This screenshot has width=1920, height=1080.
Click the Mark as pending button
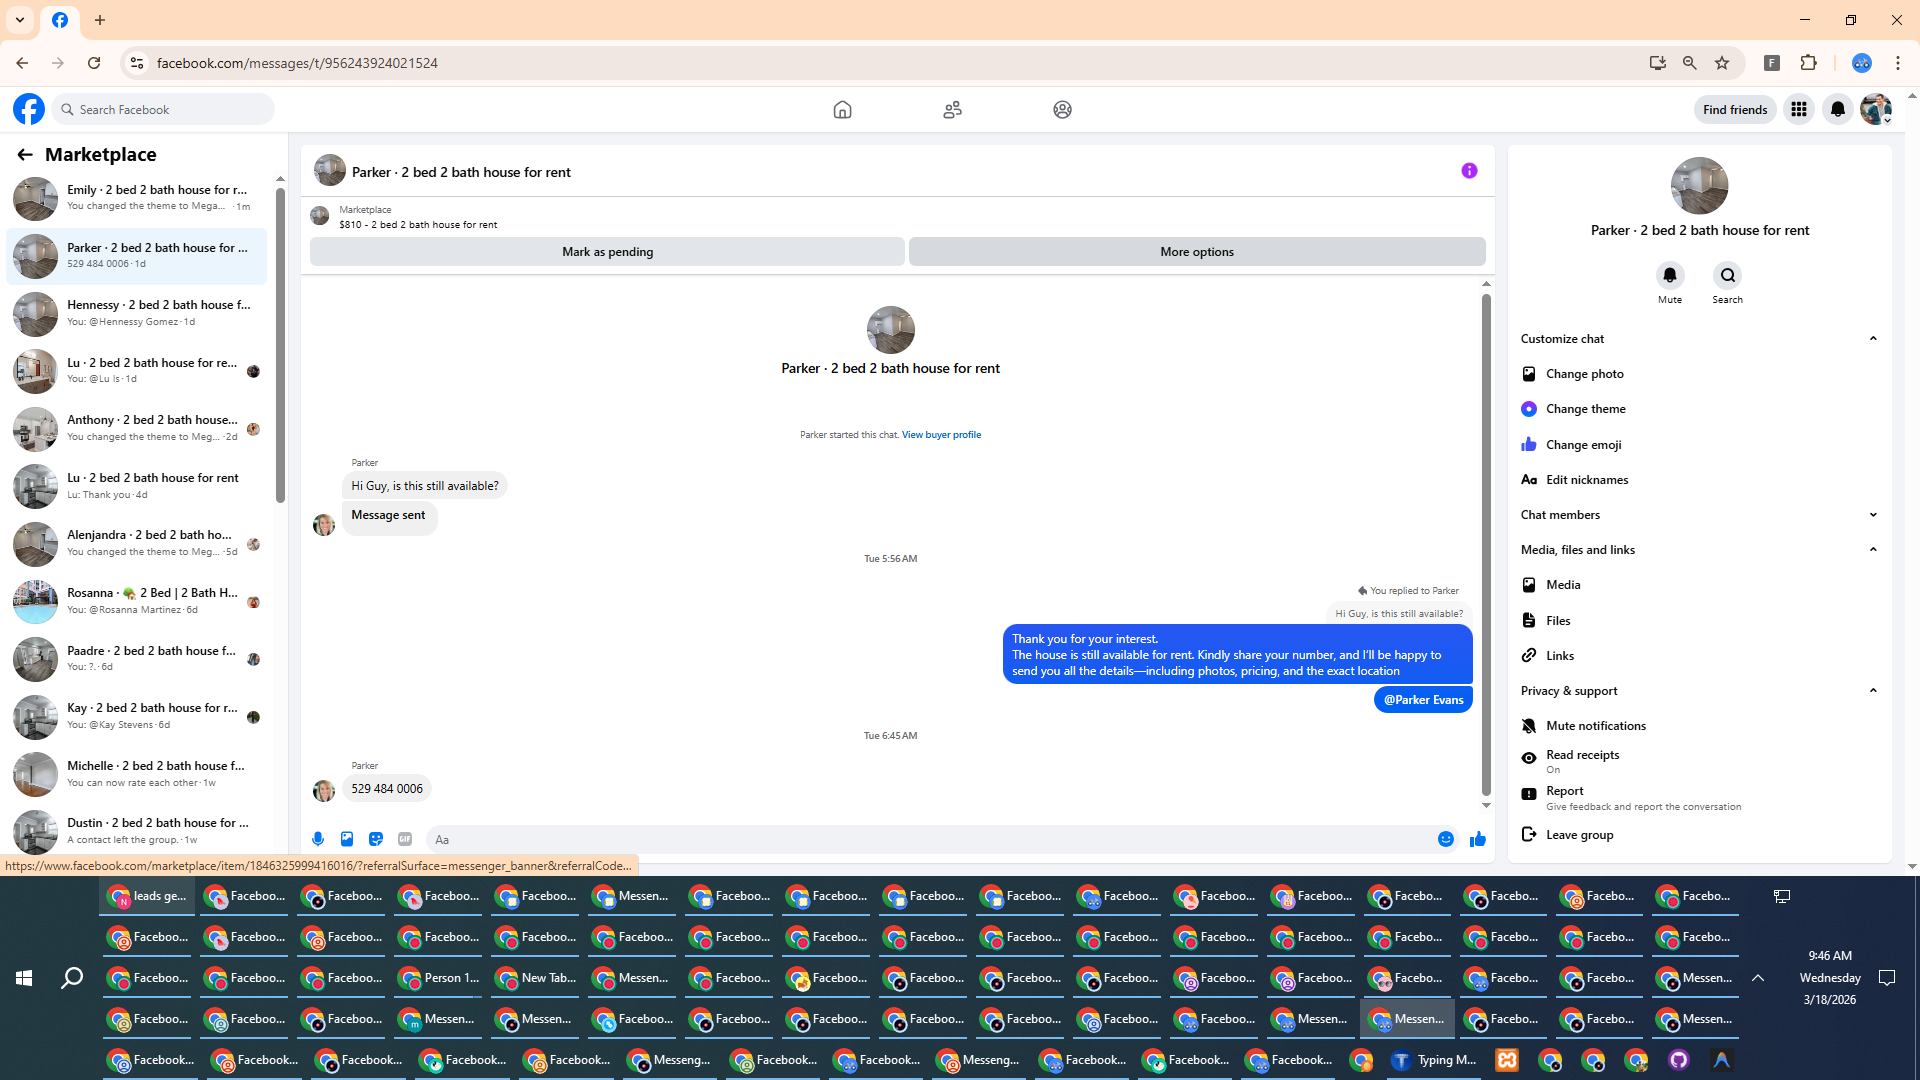tap(607, 252)
